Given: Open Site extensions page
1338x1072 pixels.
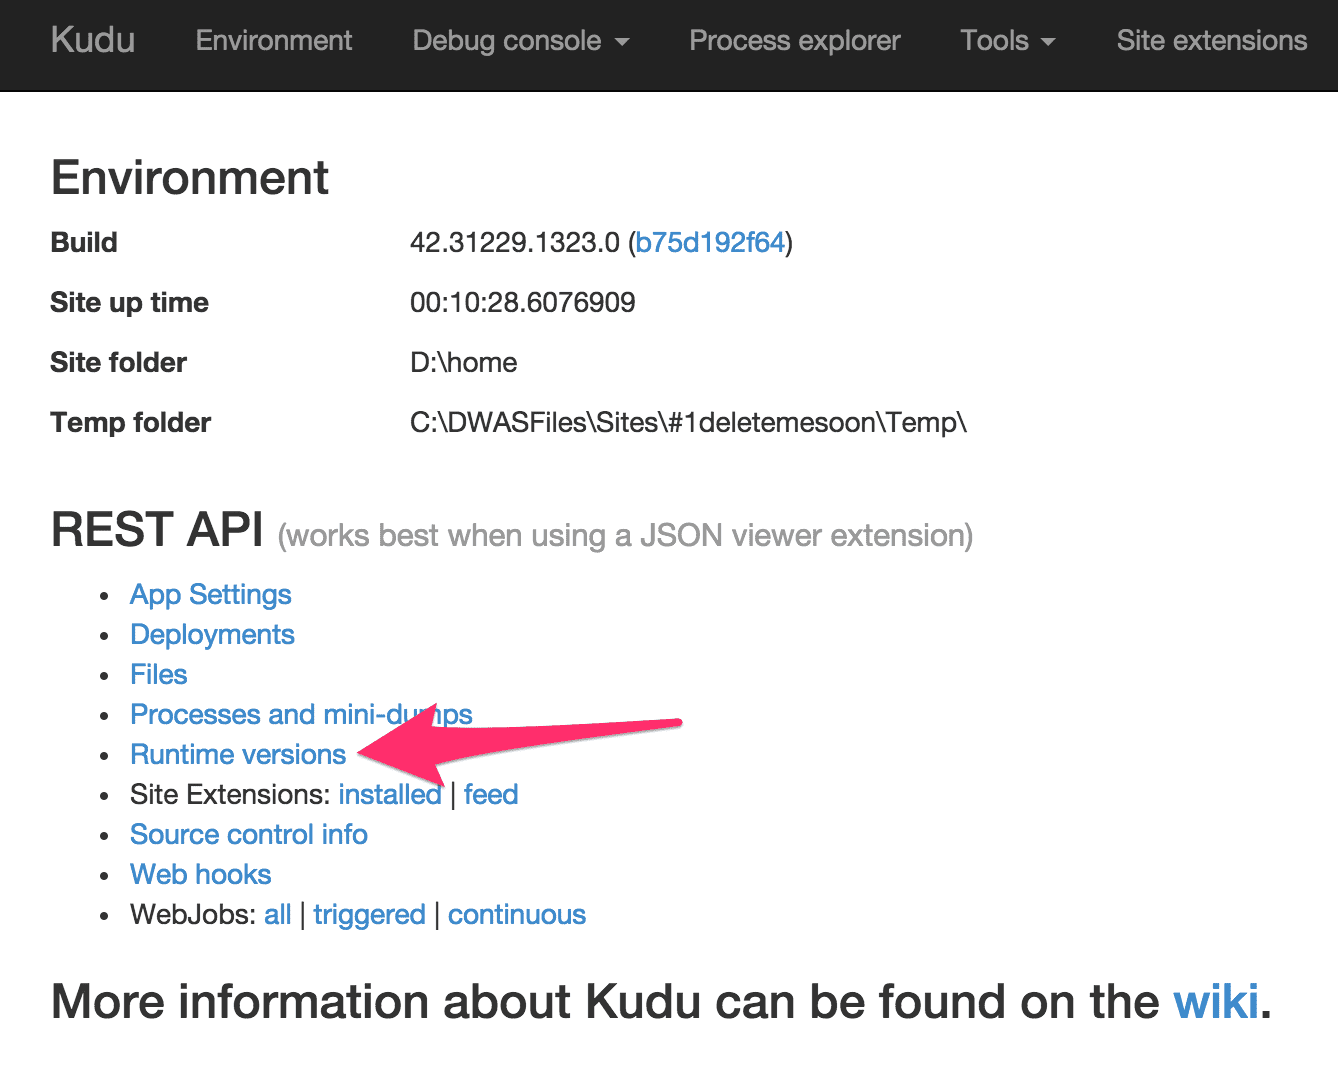Looking at the screenshot, I should pyautogui.click(x=1212, y=41).
